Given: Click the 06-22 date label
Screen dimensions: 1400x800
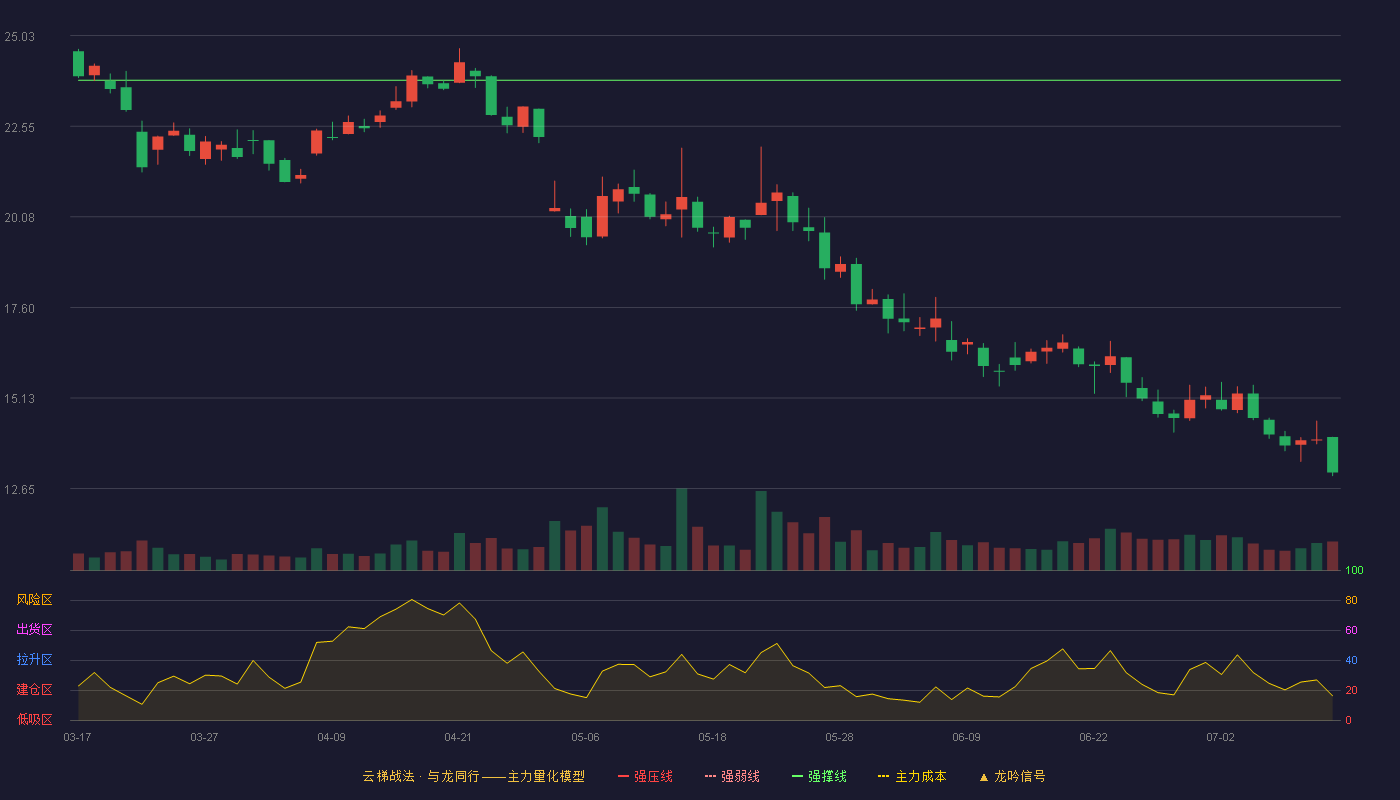Looking at the screenshot, I should point(1093,737).
